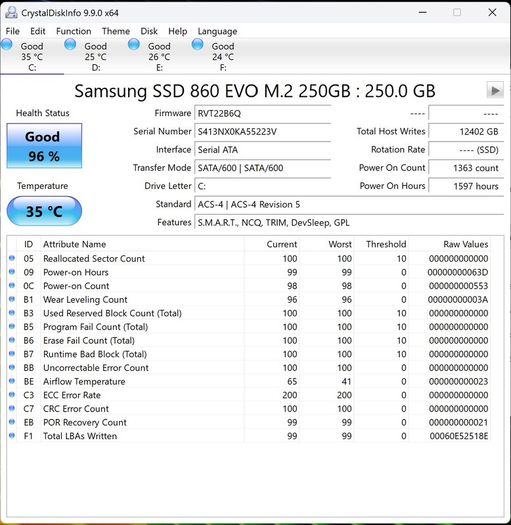Select the Wear Leveling Count row
Viewport: 511px width, 525px height.
249,299
